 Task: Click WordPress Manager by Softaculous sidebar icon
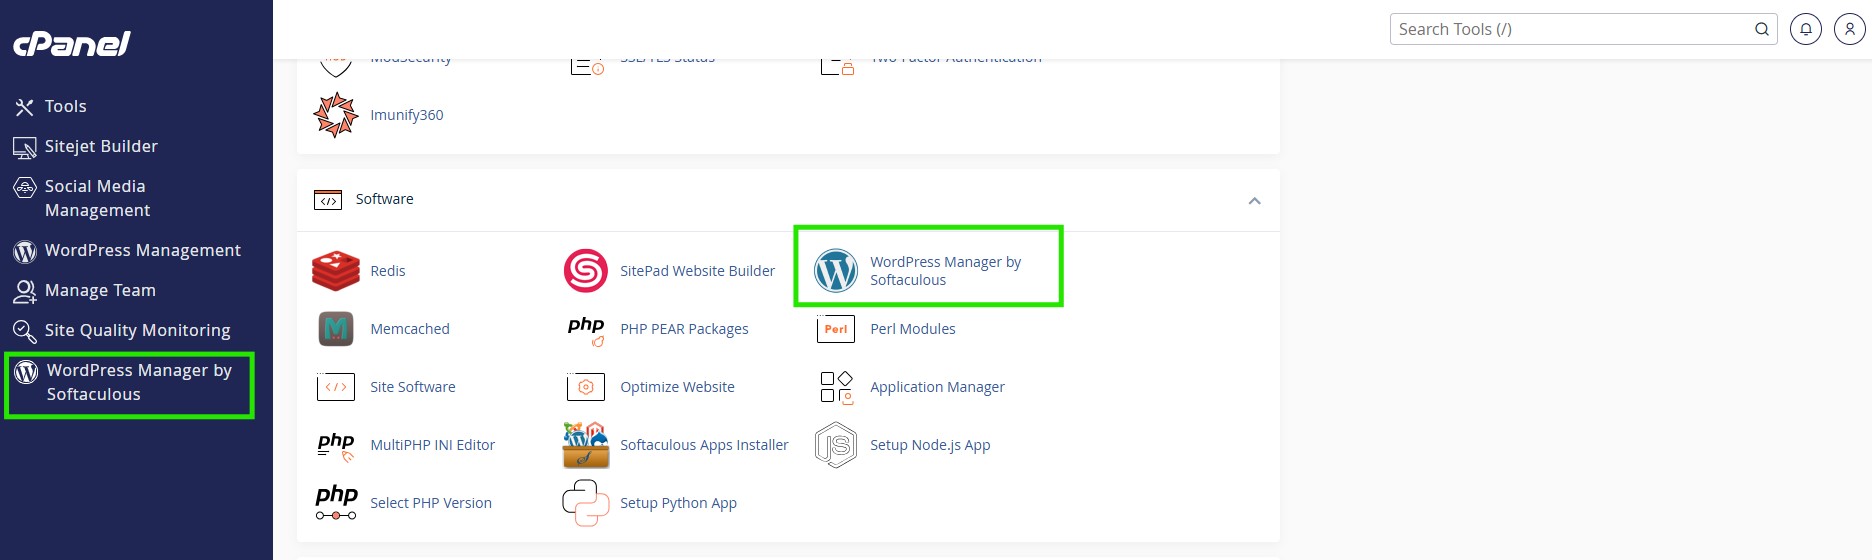[x=26, y=371]
